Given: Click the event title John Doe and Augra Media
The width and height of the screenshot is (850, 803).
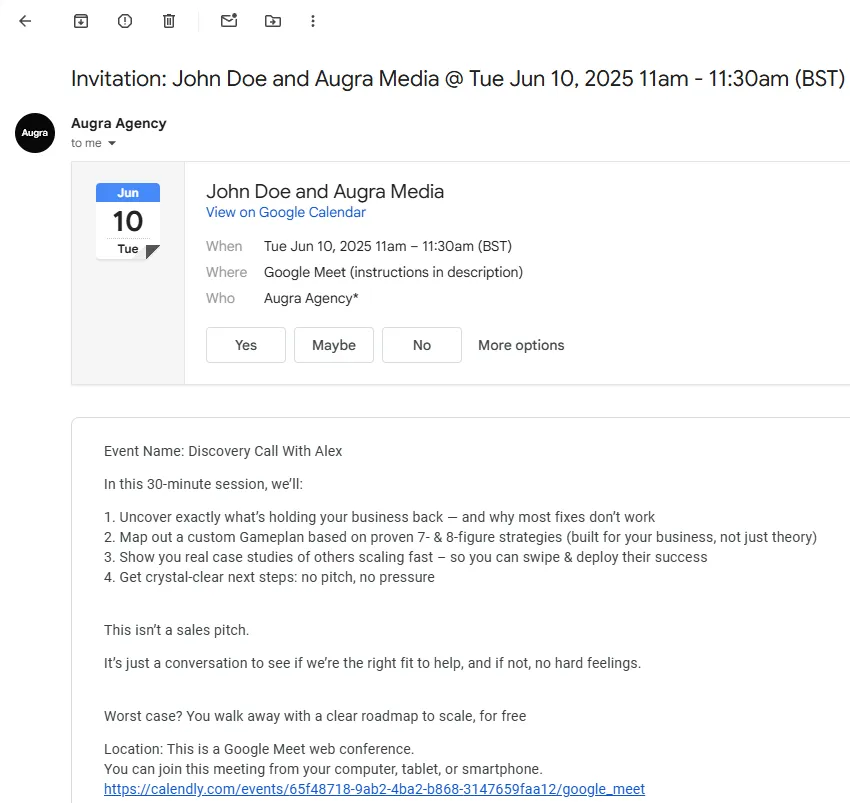Looking at the screenshot, I should pos(325,191).
